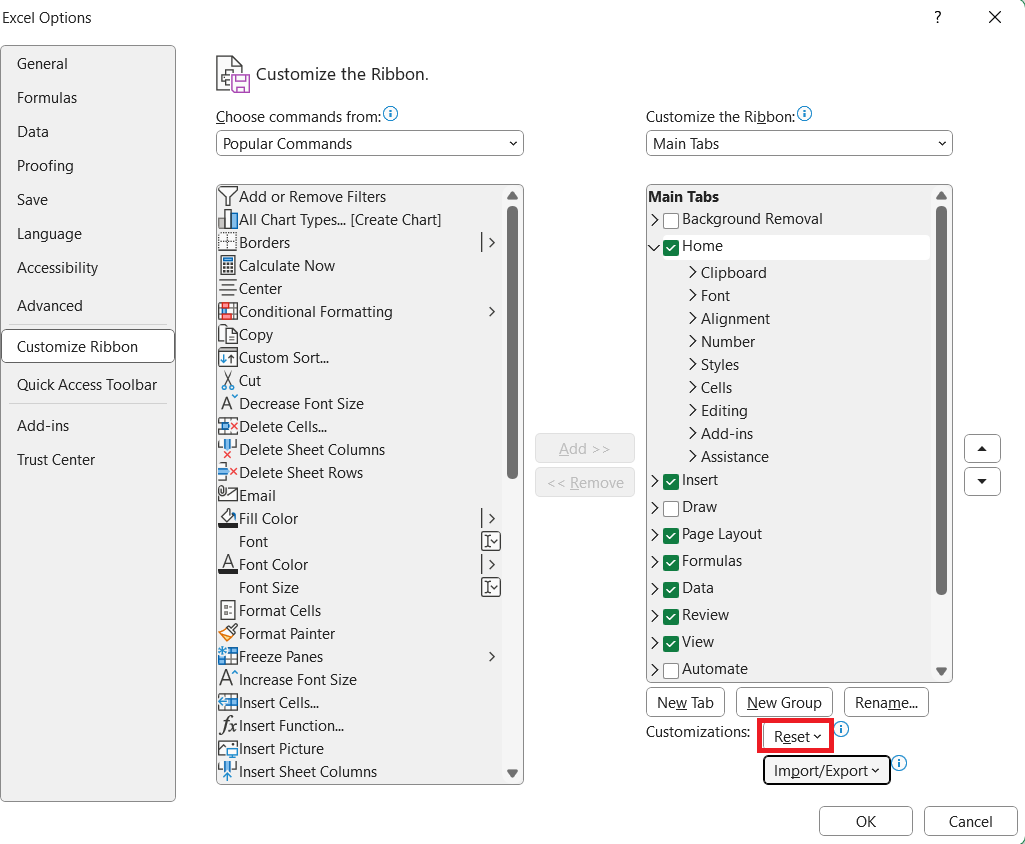Click the Excel Options help question mark
Screen dimensions: 1025x844
tap(937, 17)
